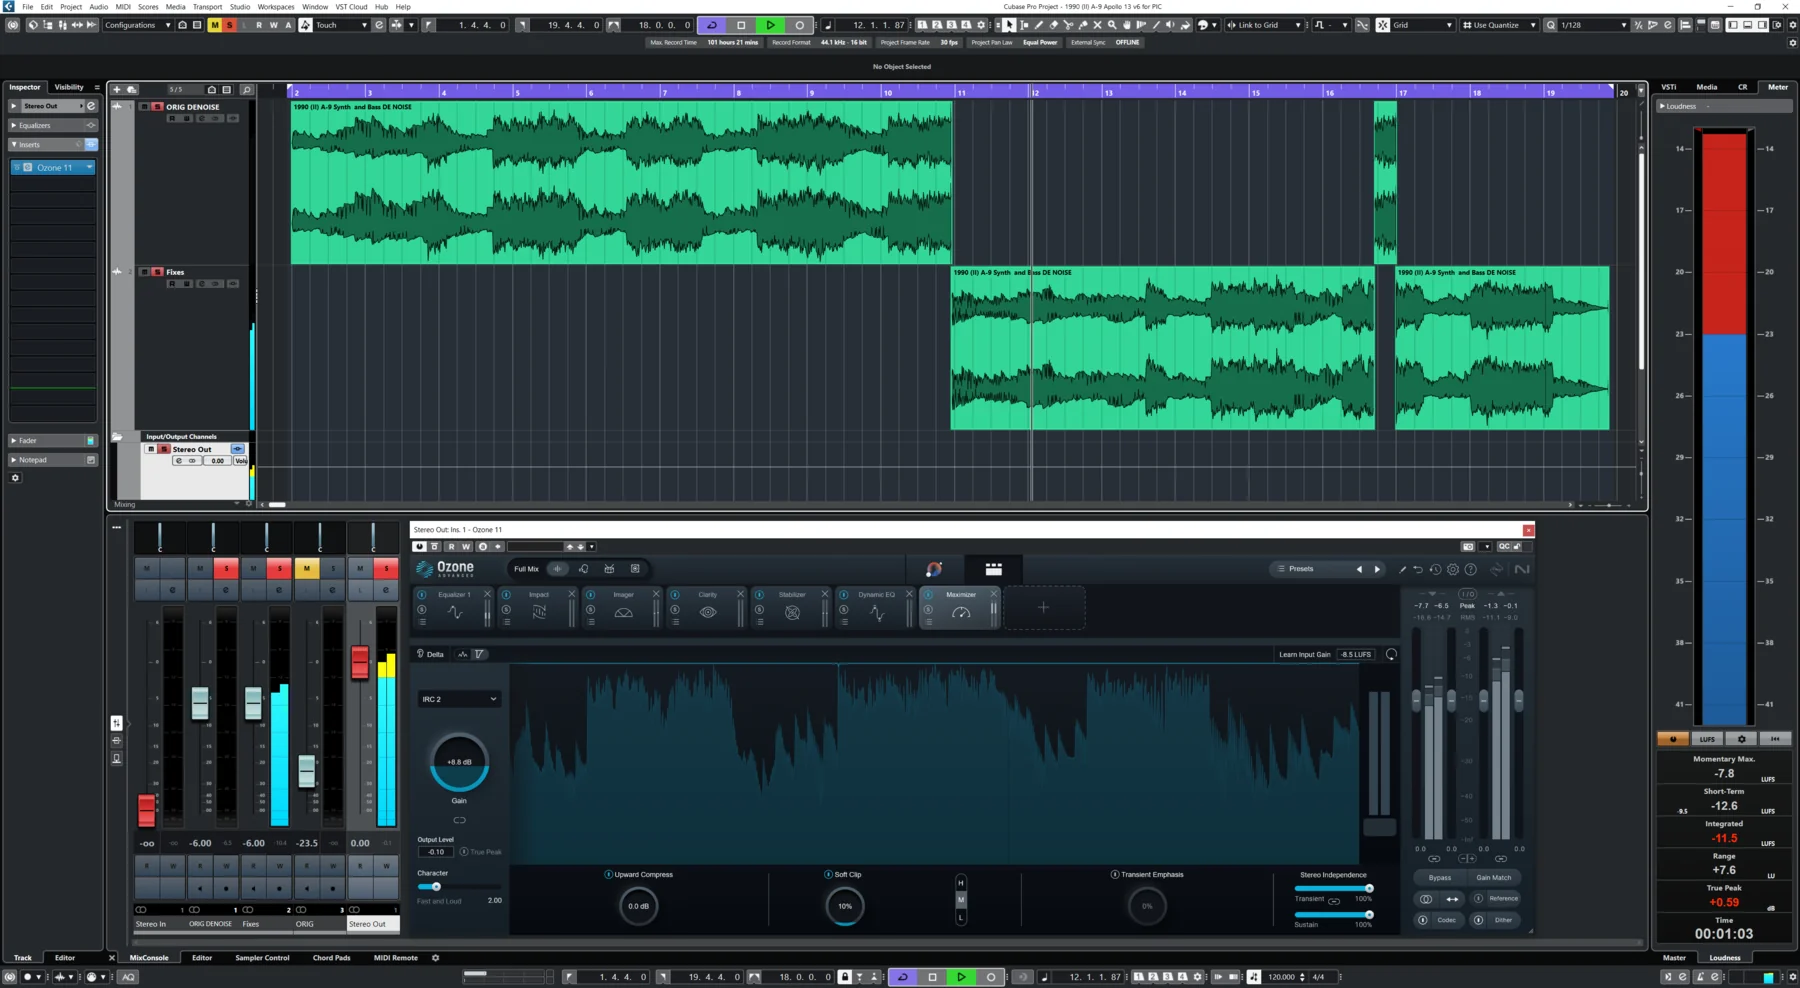Open Ozone Master Assistant icon
This screenshot has width=1800, height=988.
pos(934,569)
